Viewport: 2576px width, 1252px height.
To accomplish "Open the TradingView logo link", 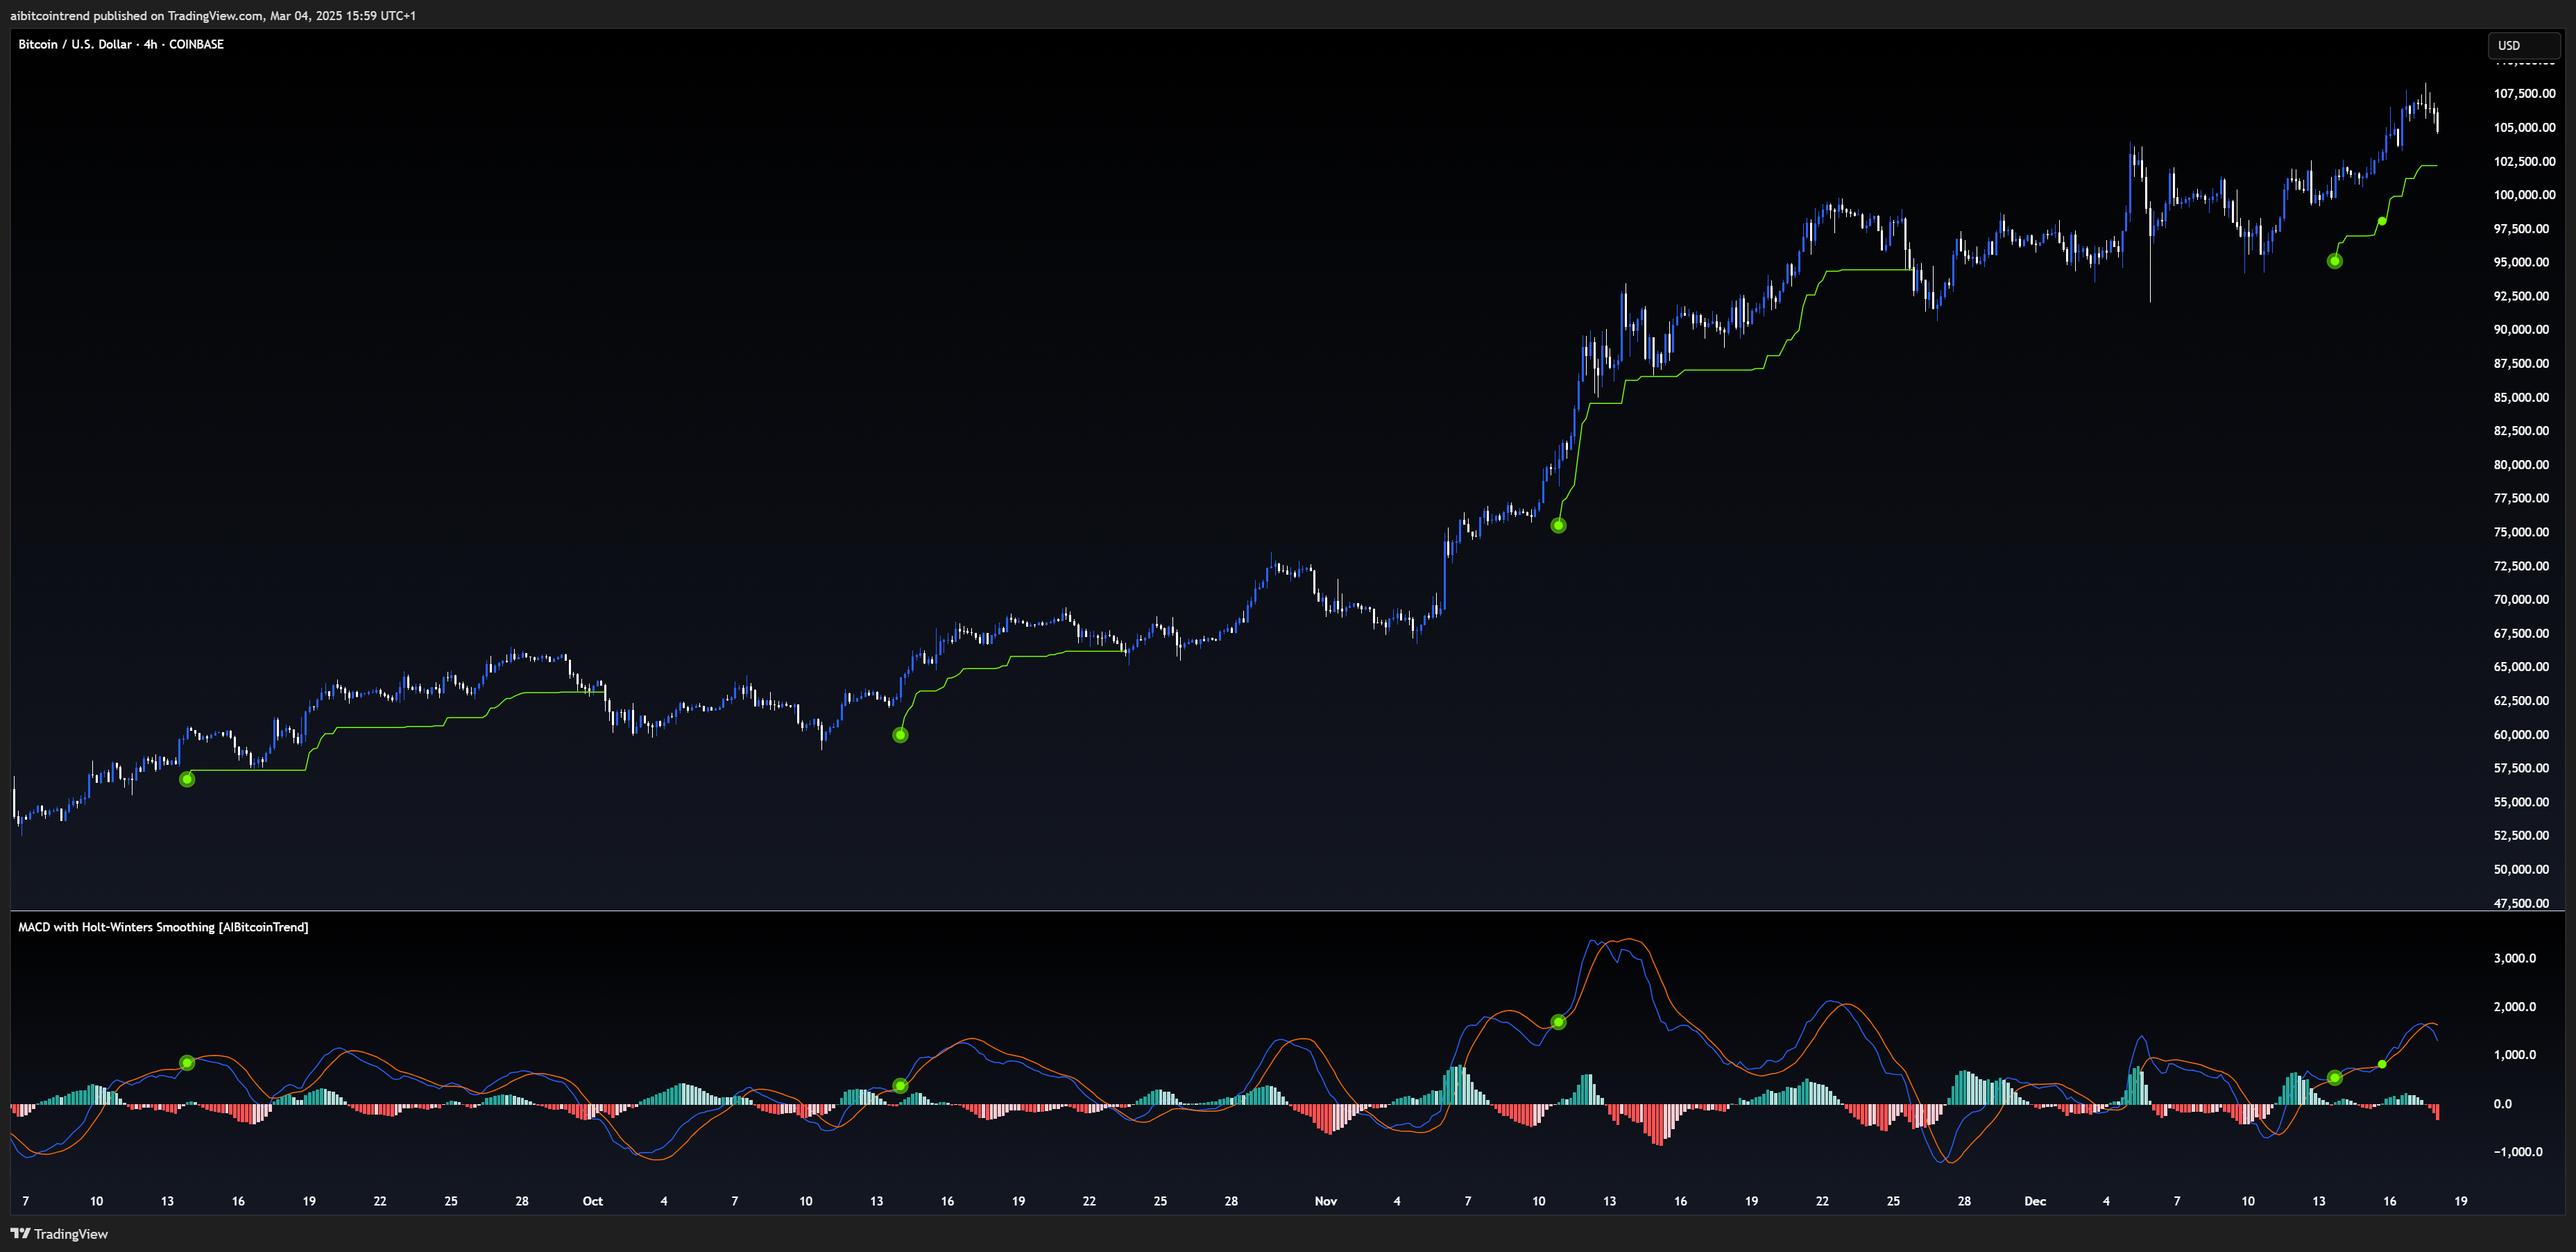I will click(59, 1234).
